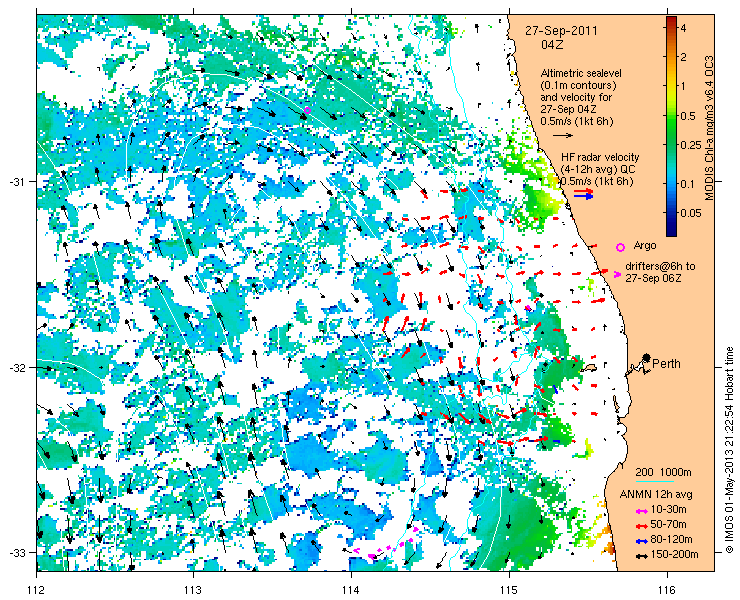Image resolution: width=740 pixels, height=600 pixels.
Task: Click the longitude axis label 114
Action: pos(351,590)
